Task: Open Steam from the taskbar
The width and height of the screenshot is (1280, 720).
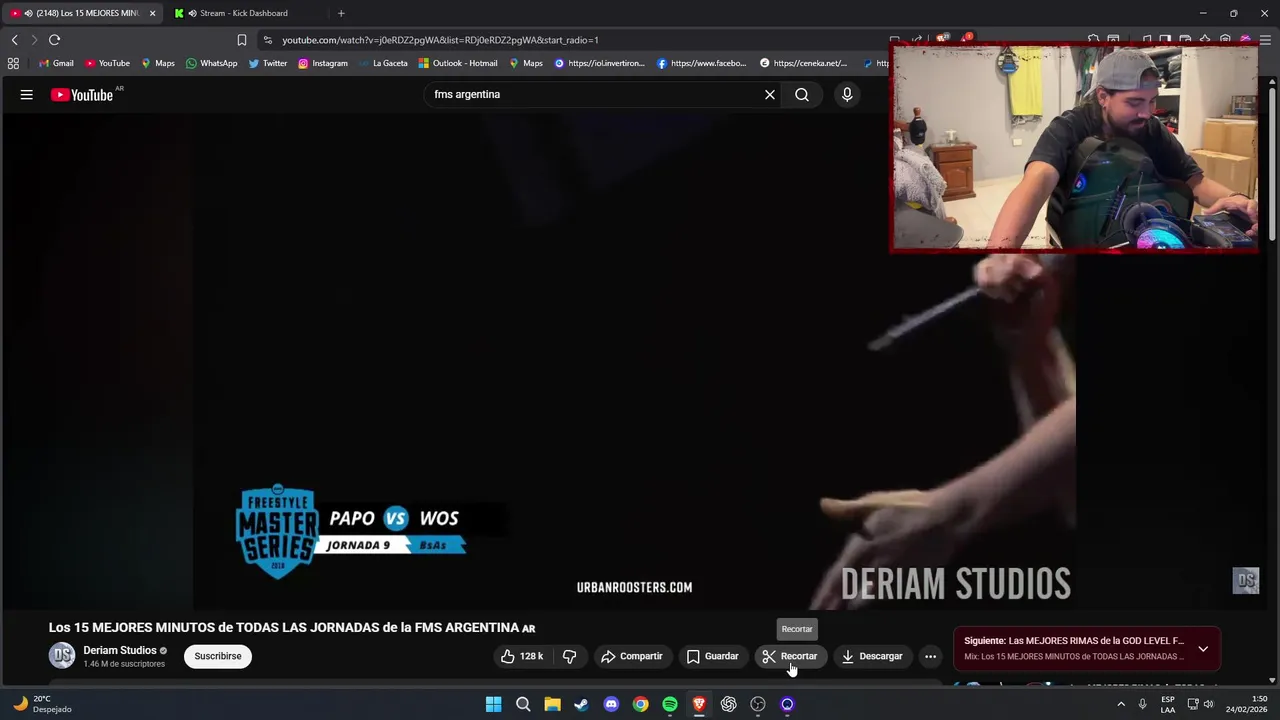Action: (581, 704)
